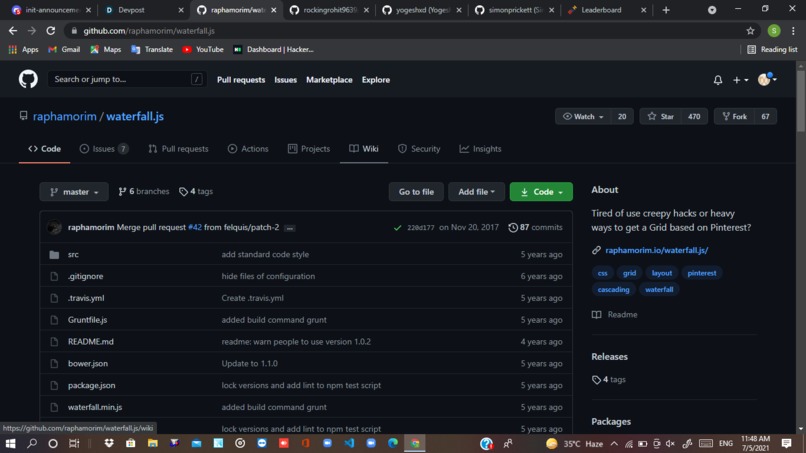Click the pinterest topic tag
The height and width of the screenshot is (453, 806).
pos(702,273)
